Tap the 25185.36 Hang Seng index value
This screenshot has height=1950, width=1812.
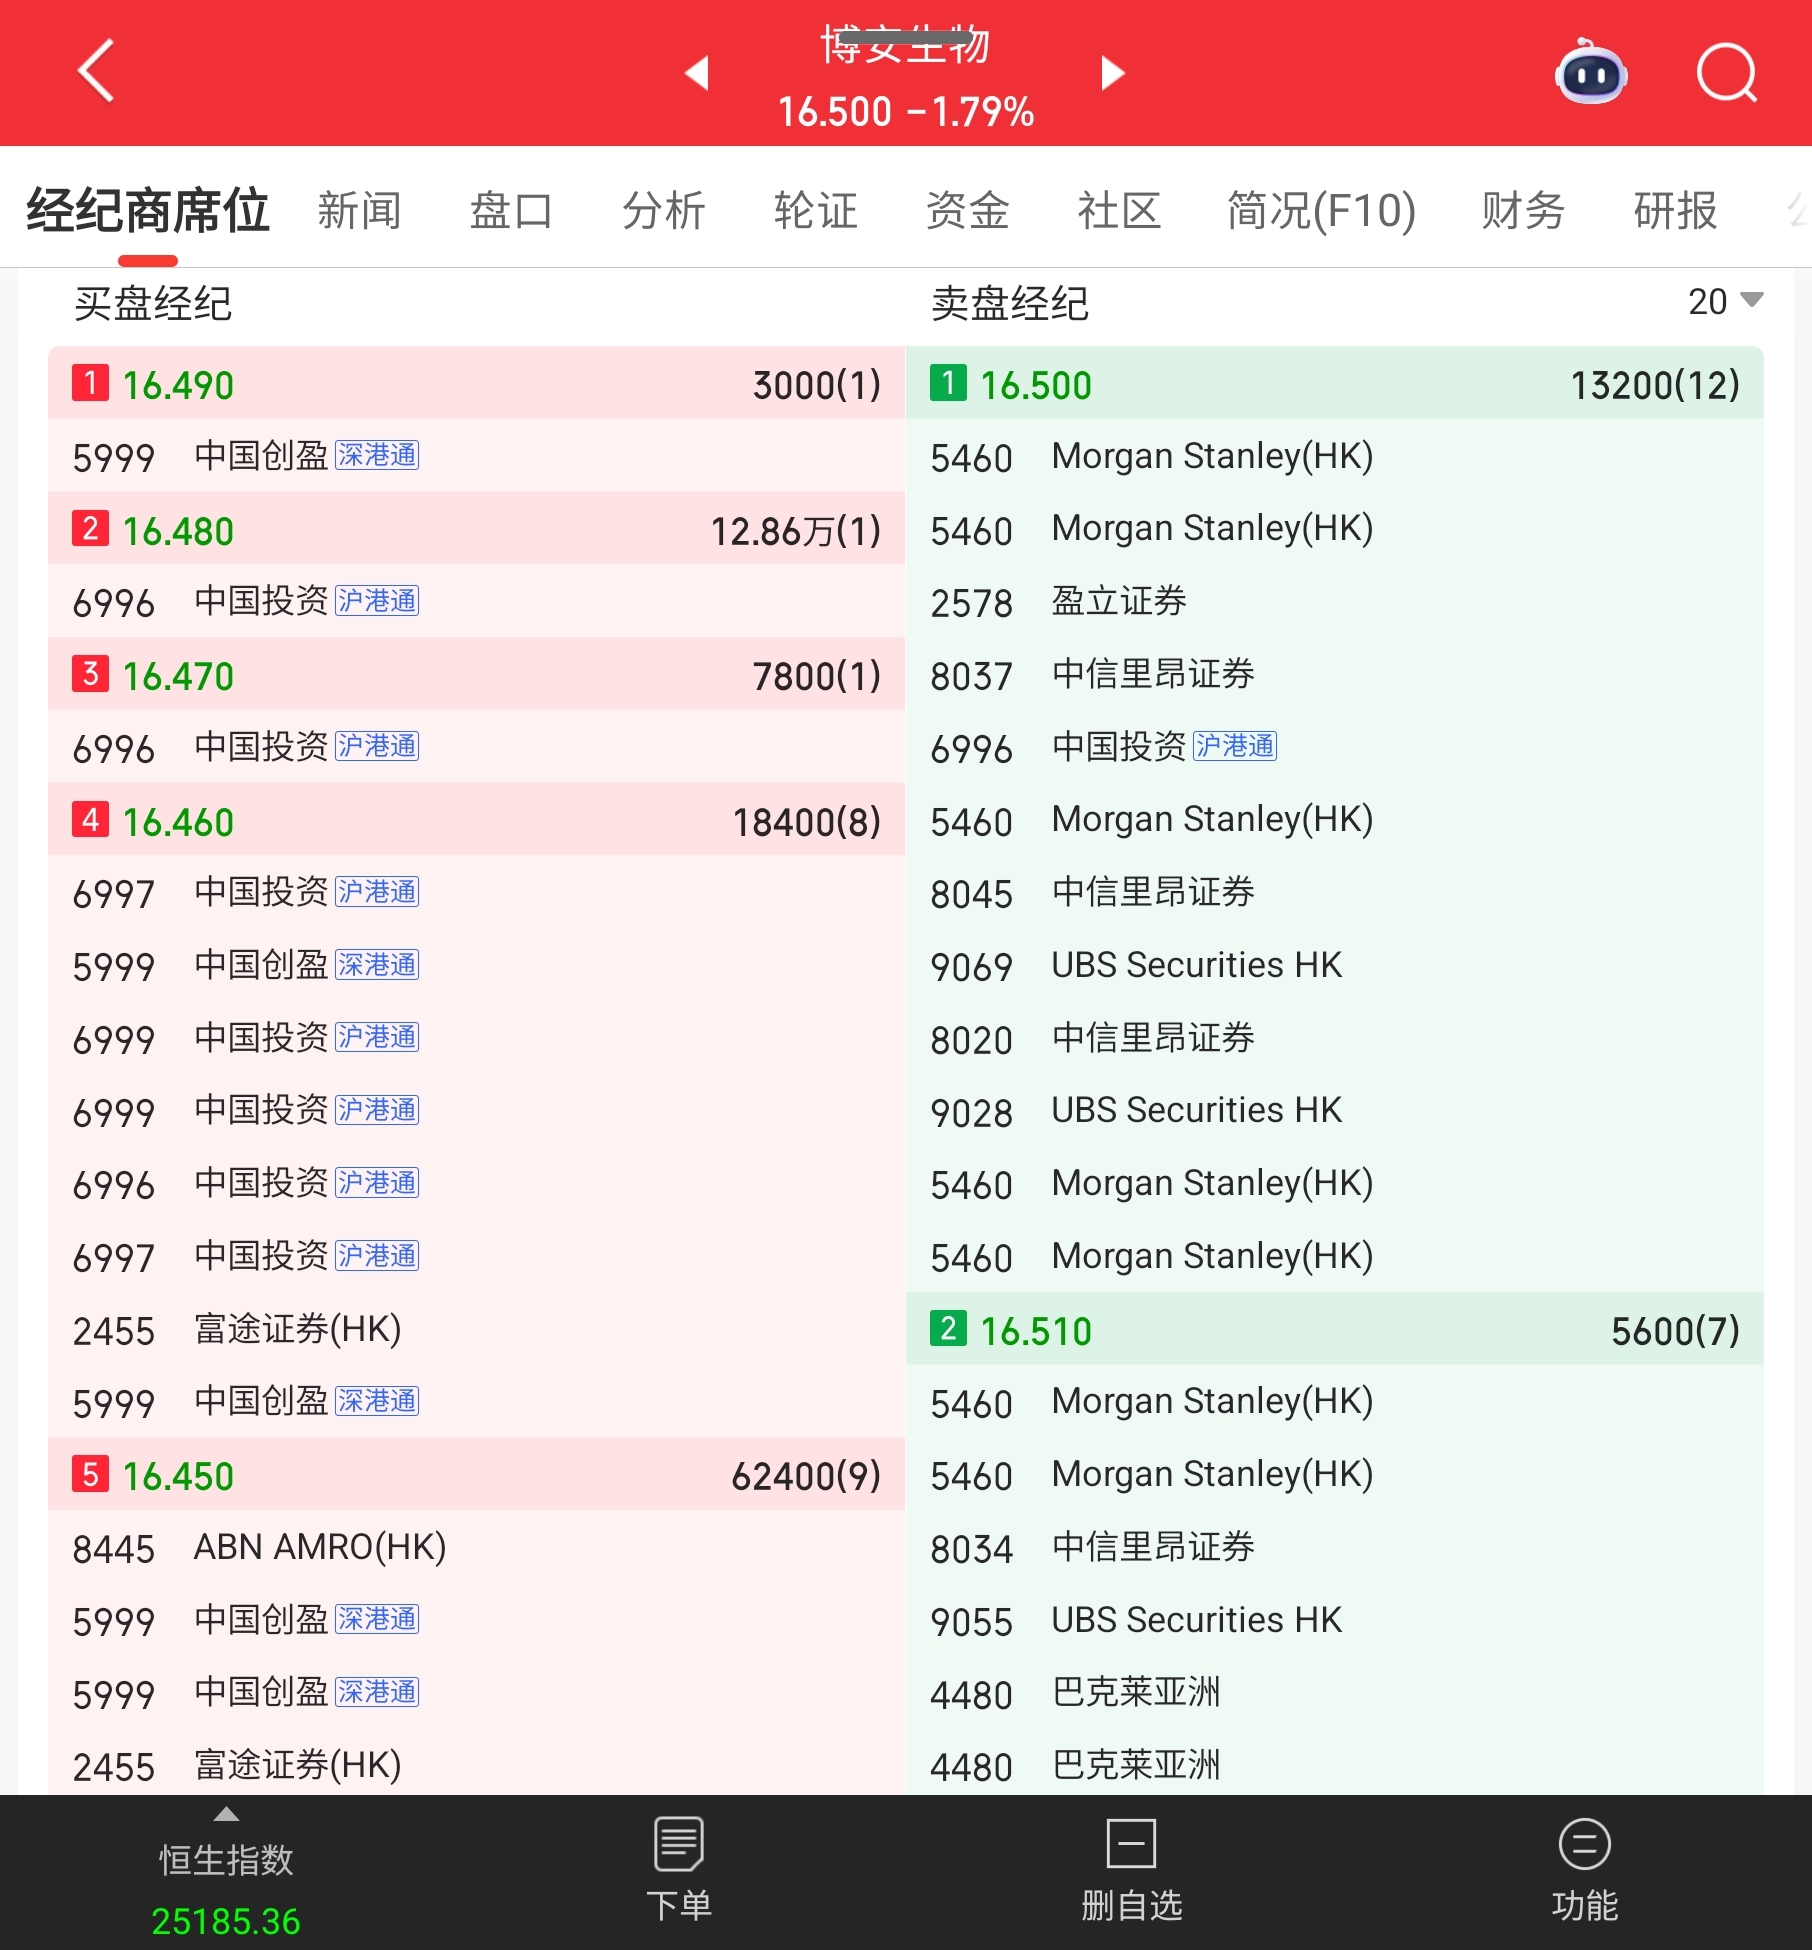[226, 1921]
